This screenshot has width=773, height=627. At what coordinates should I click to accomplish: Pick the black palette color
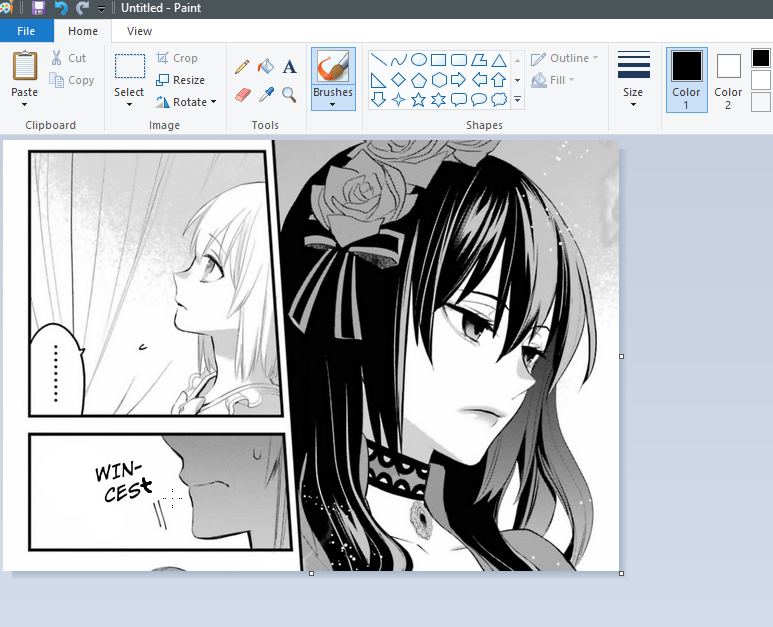point(761,58)
